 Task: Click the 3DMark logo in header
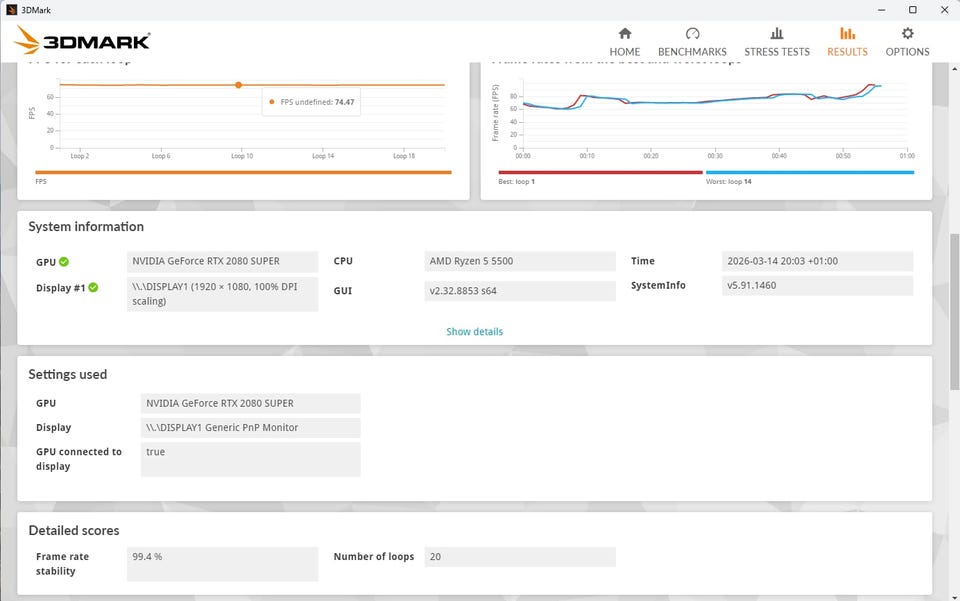click(81, 40)
